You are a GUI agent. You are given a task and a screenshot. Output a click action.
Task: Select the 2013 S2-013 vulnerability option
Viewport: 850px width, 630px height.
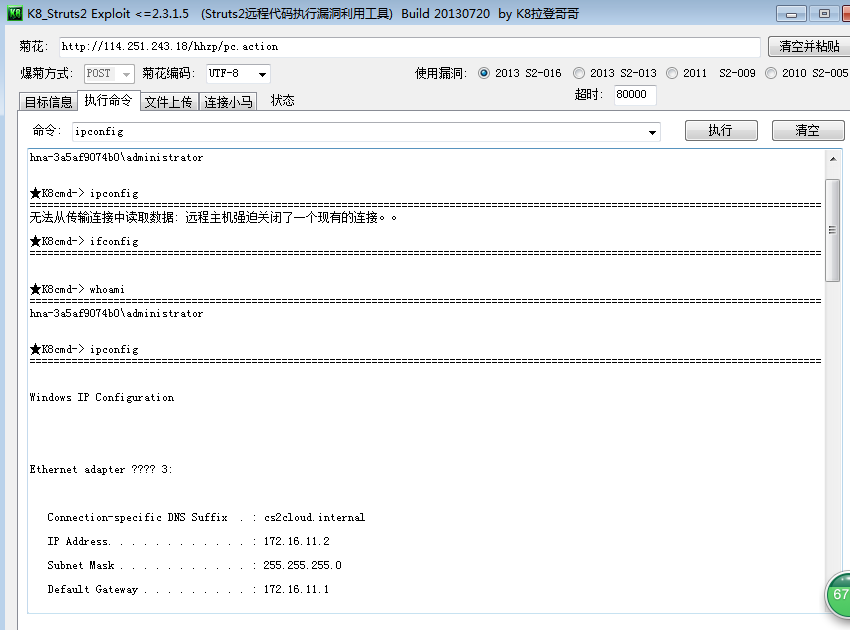[x=615, y=73]
